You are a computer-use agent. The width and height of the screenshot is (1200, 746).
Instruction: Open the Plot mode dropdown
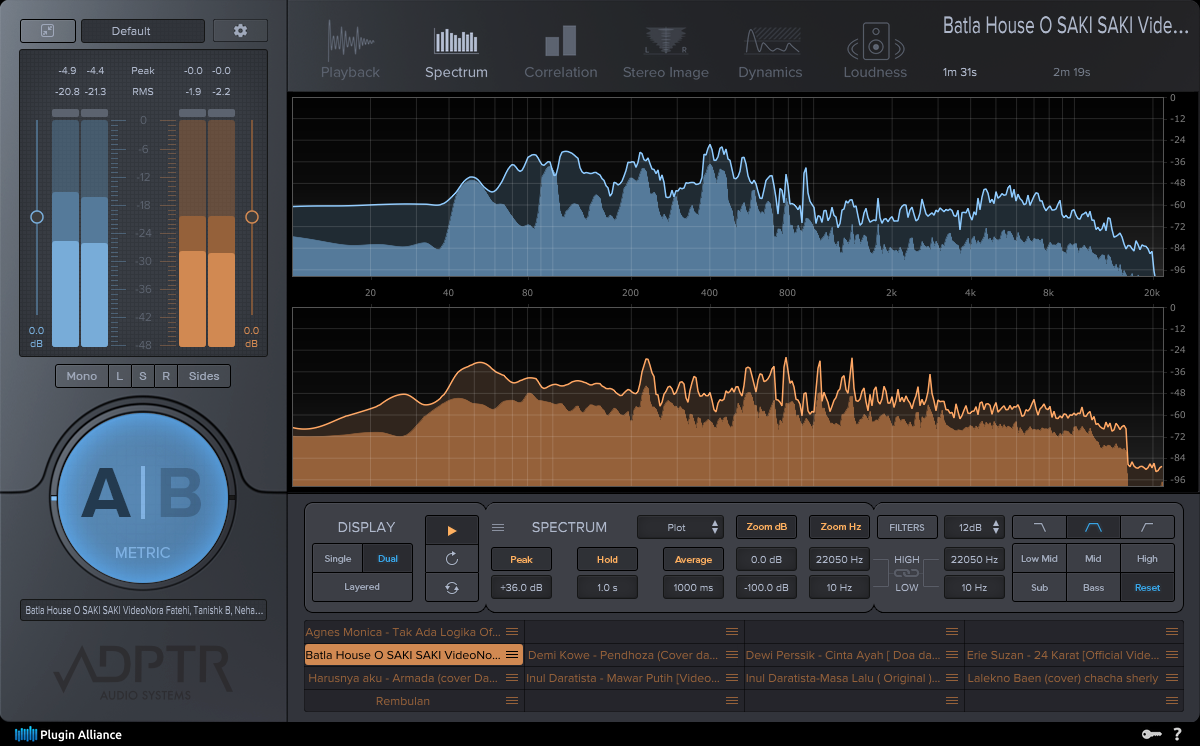680,527
